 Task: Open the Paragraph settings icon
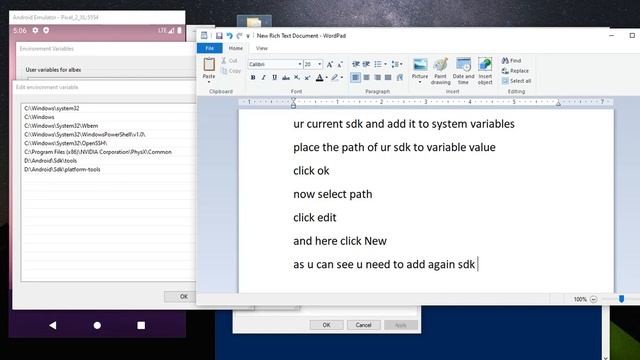click(x=400, y=78)
